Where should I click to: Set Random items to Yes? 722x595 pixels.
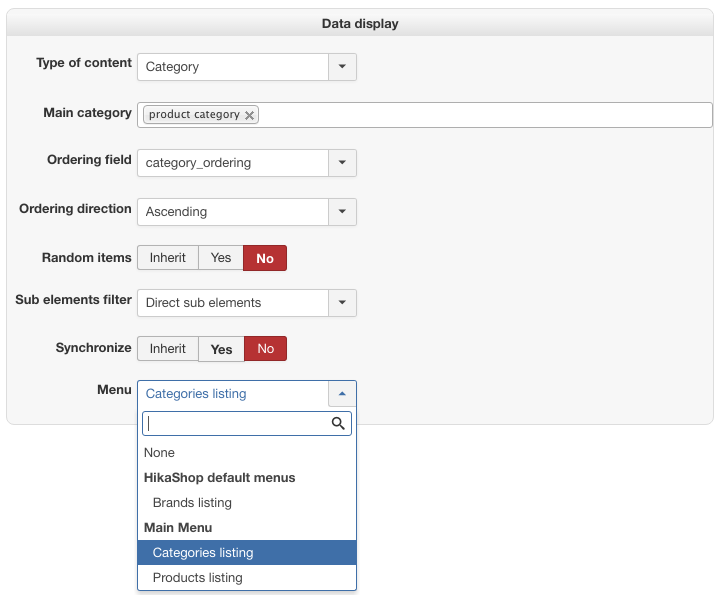tap(221, 258)
